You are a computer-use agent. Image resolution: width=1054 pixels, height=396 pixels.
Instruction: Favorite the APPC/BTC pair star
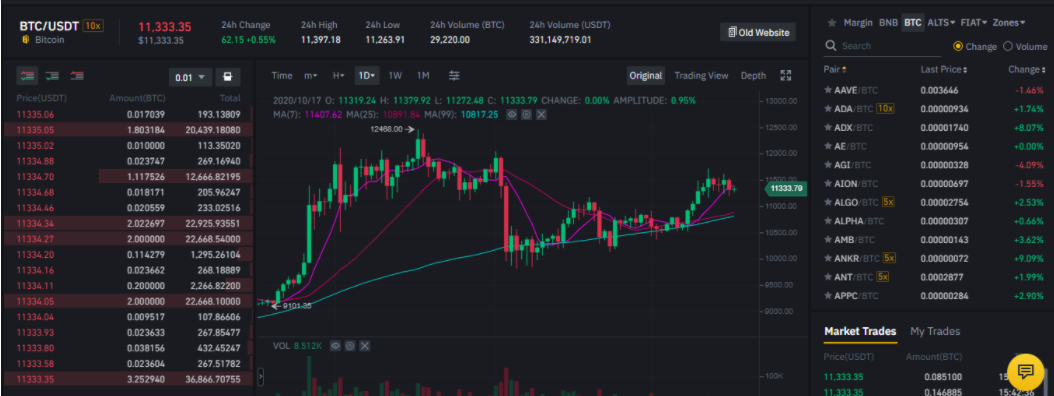click(827, 296)
